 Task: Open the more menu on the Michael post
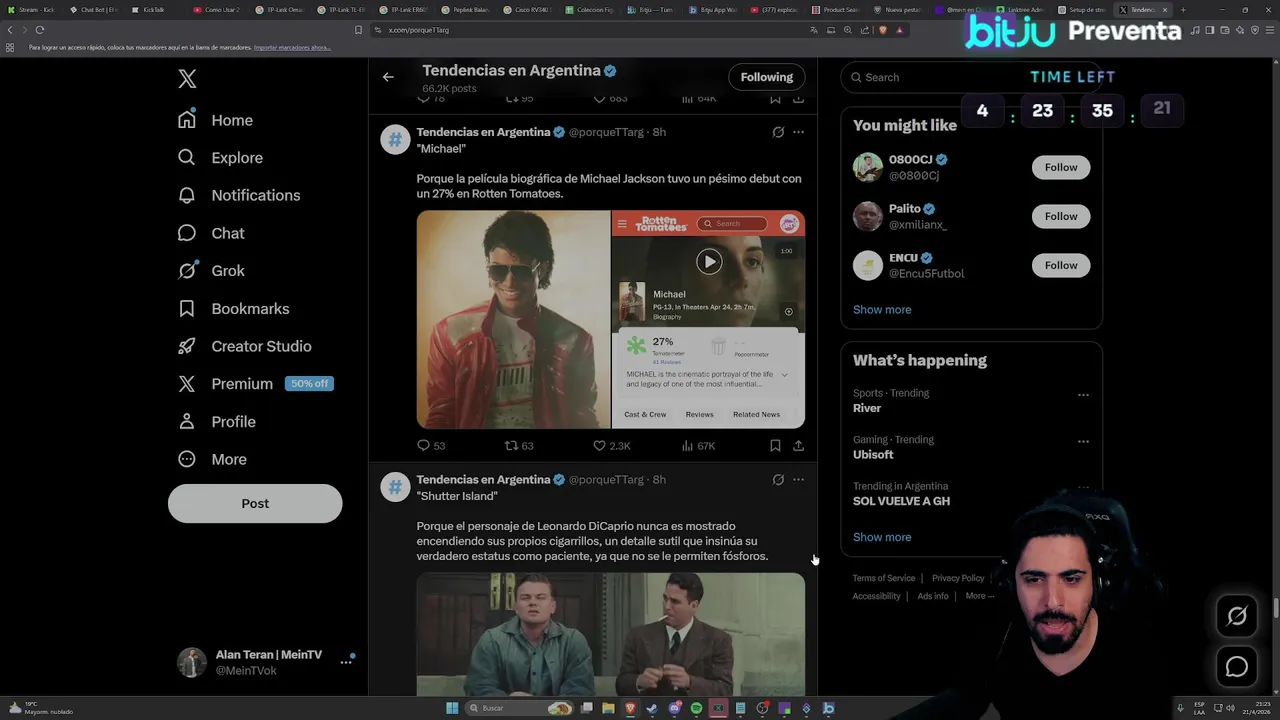[x=798, y=132]
